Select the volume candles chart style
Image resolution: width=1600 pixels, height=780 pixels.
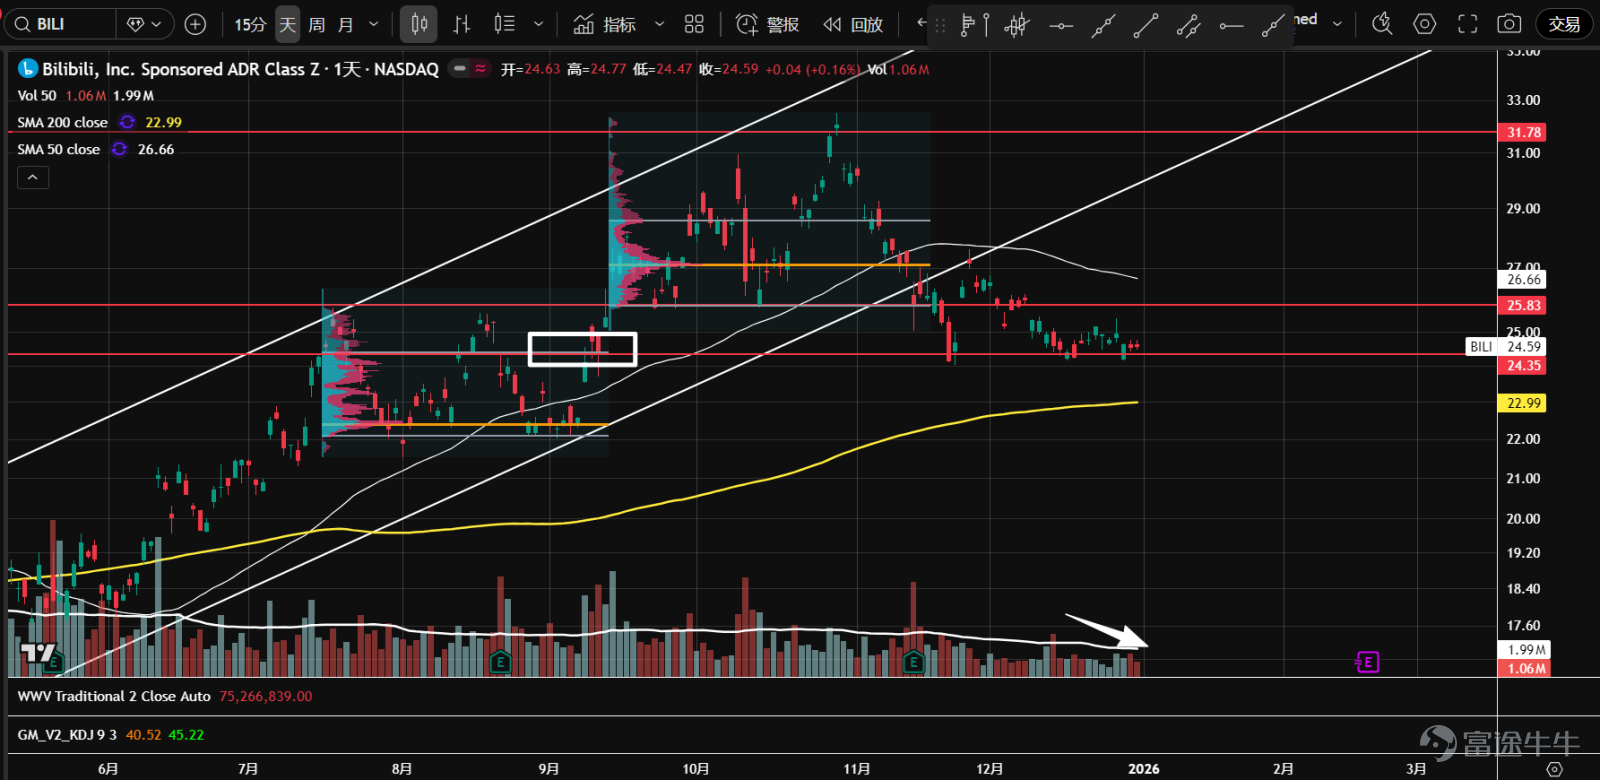[505, 24]
